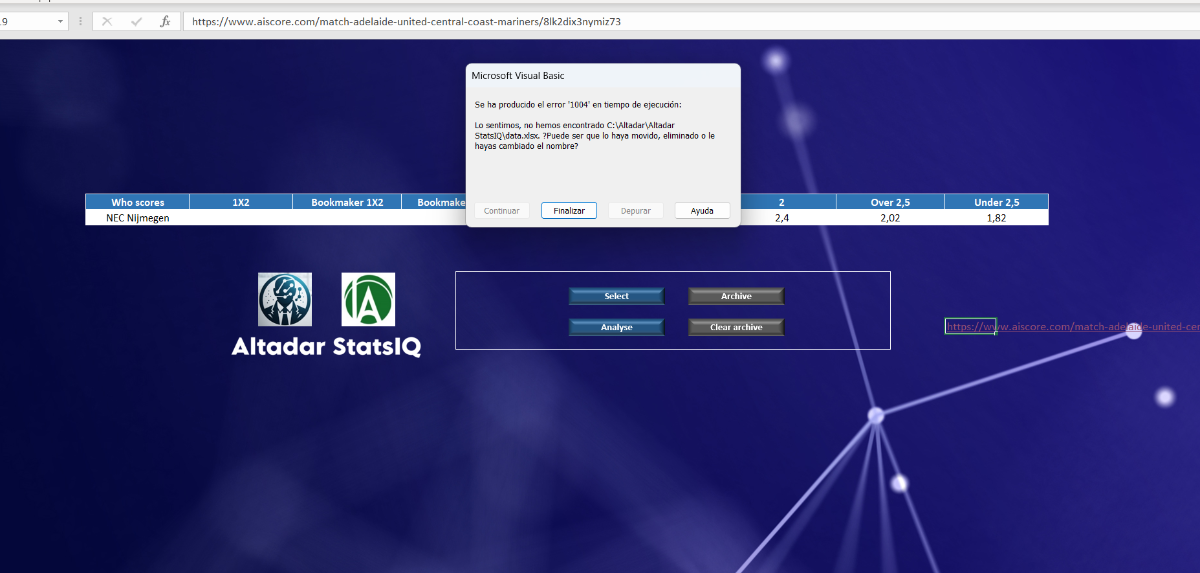This screenshot has width=1200, height=573.
Task: Click the Finalizar button in the error dialog
Action: [569, 211]
